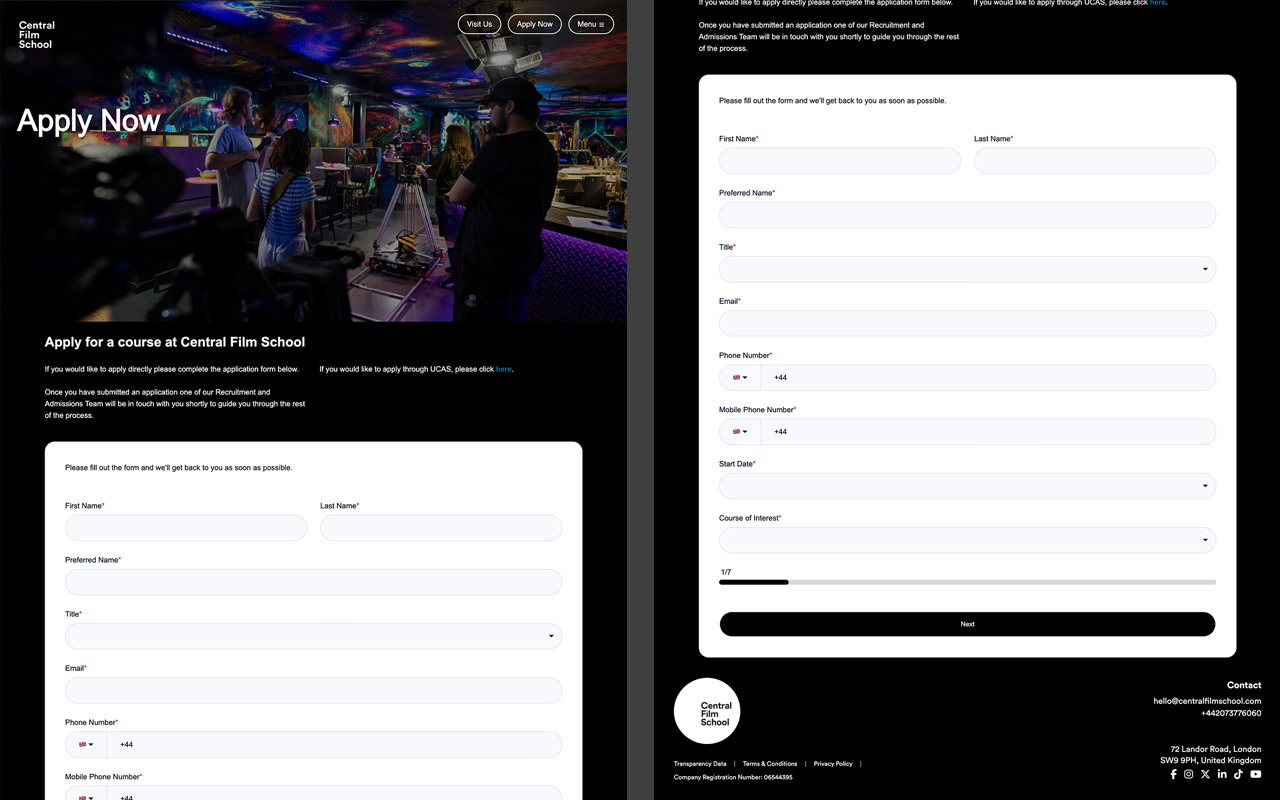
Task: Click the 1/7 form progress bar
Action: pyautogui.click(x=967, y=582)
